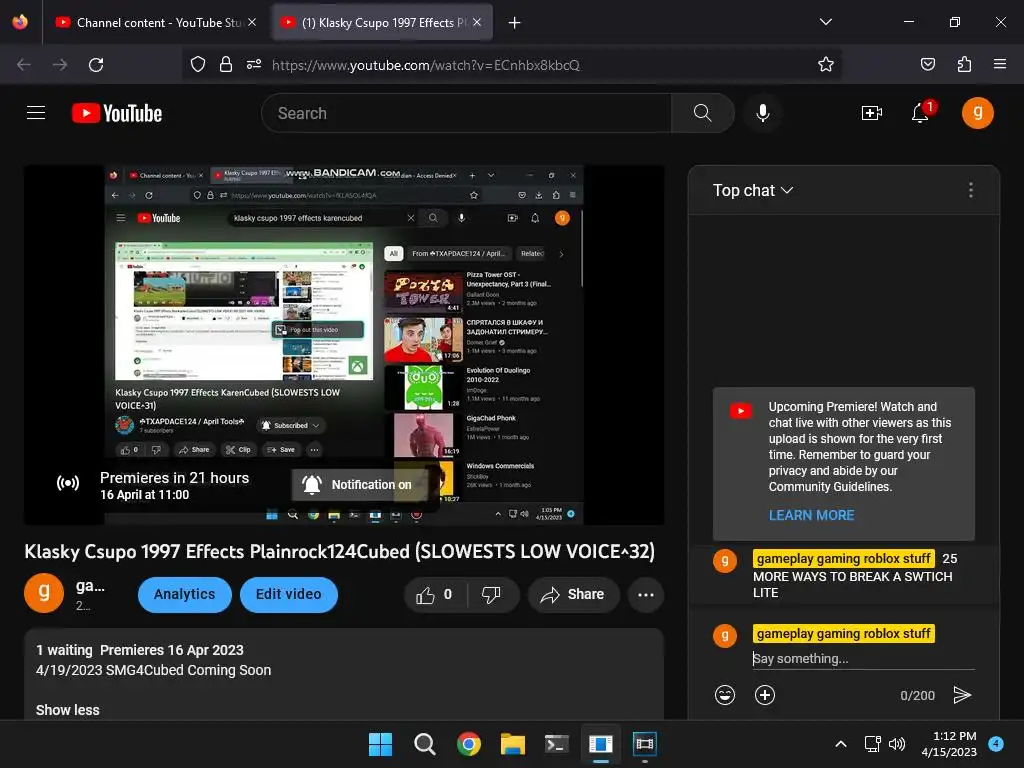This screenshot has width=1024, height=768.
Task: Click Firefox account icon at top left
Action: tap(20, 22)
